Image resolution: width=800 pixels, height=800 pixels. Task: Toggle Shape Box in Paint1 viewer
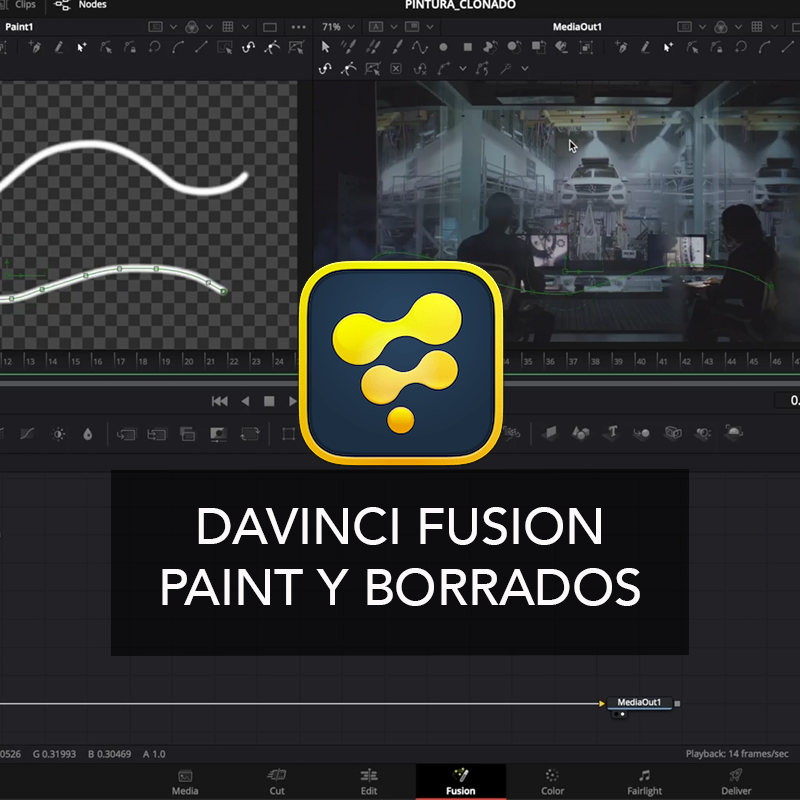(x=296, y=47)
